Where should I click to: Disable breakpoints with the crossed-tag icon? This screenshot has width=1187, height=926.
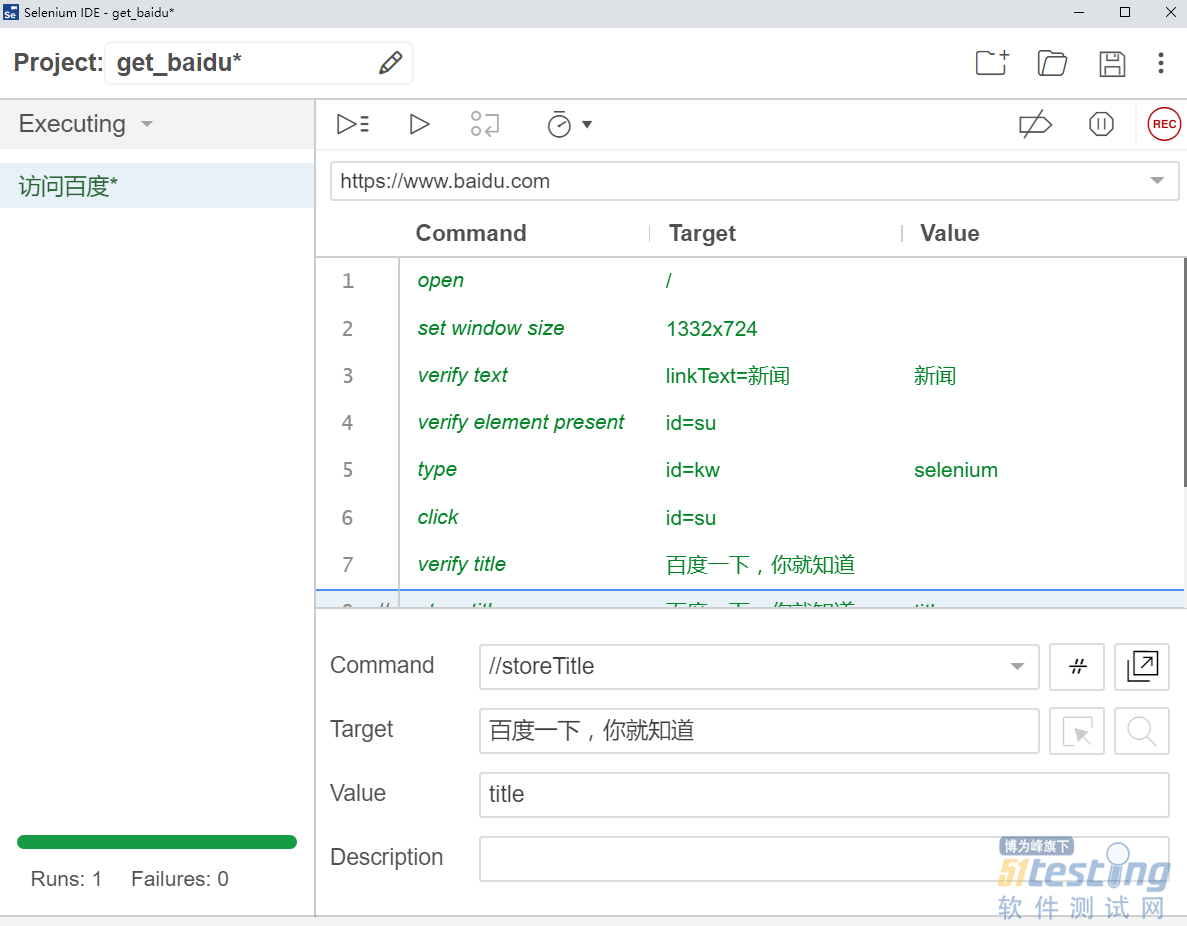tap(1035, 124)
